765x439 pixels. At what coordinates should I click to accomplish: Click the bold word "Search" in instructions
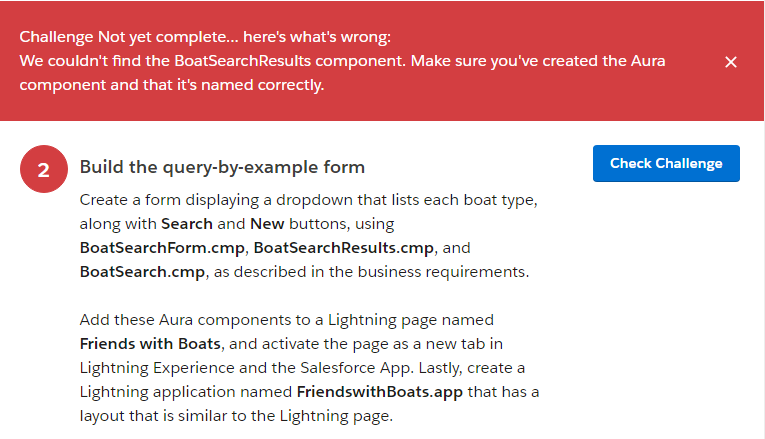[x=187, y=224]
